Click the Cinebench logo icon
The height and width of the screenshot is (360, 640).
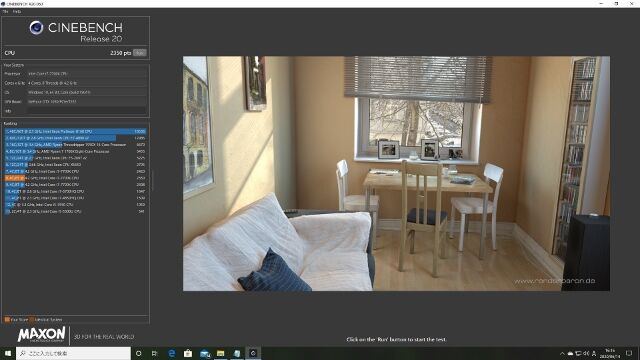tap(36, 28)
